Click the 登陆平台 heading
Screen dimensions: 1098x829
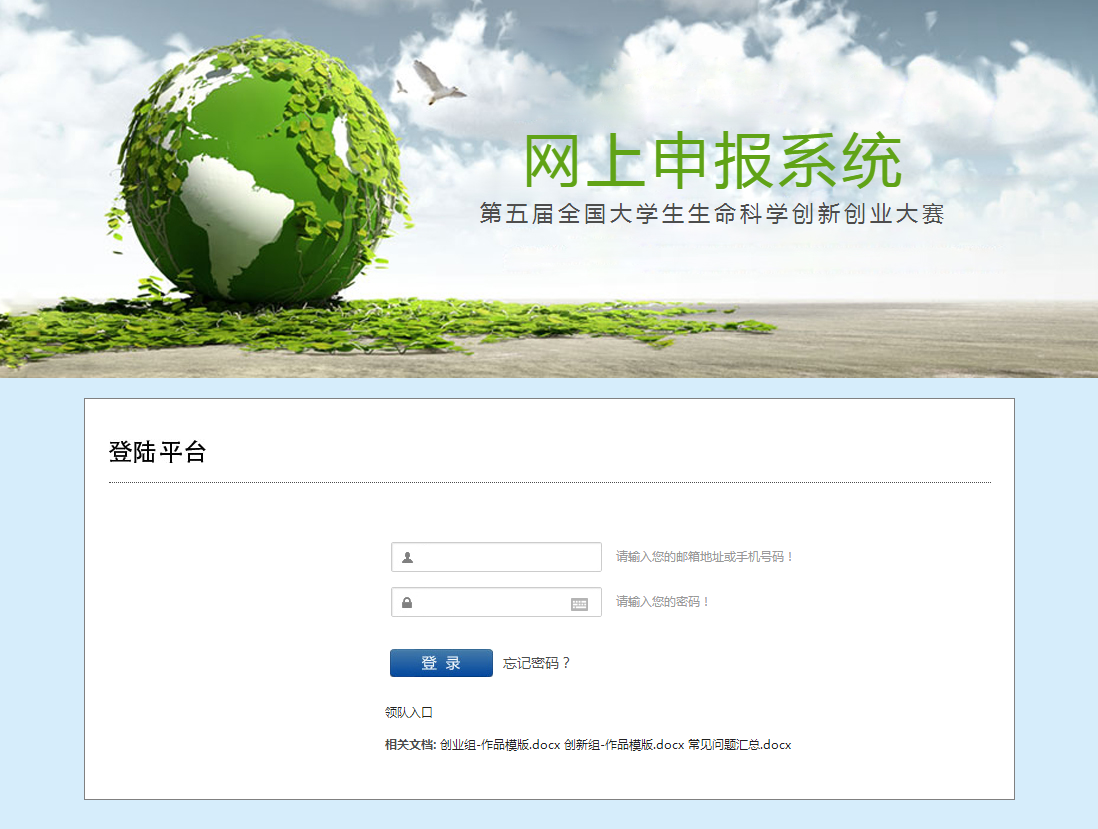pyautogui.click(x=157, y=452)
